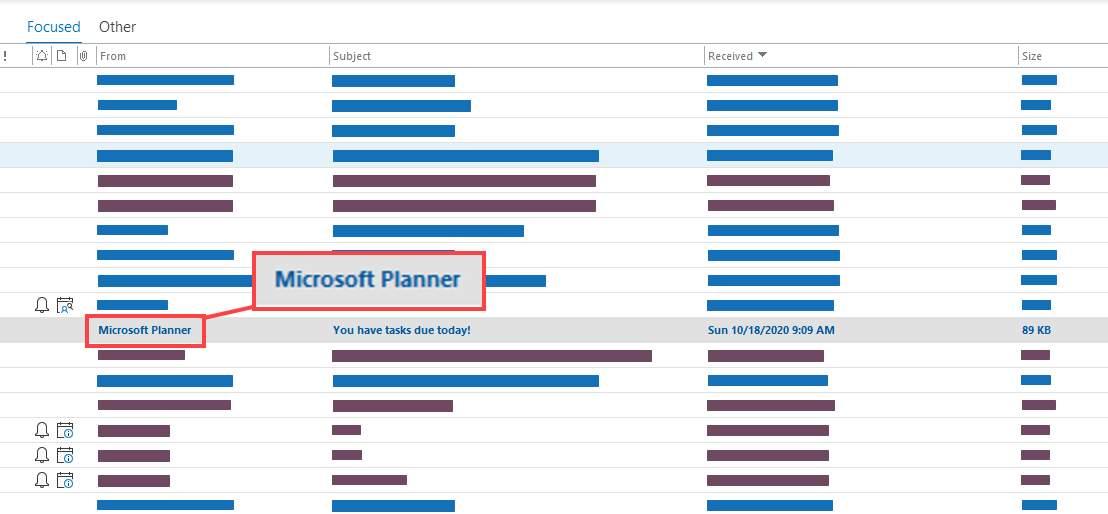Sort messages by the Subject column
This screenshot has width=1108, height=514.
pos(352,57)
